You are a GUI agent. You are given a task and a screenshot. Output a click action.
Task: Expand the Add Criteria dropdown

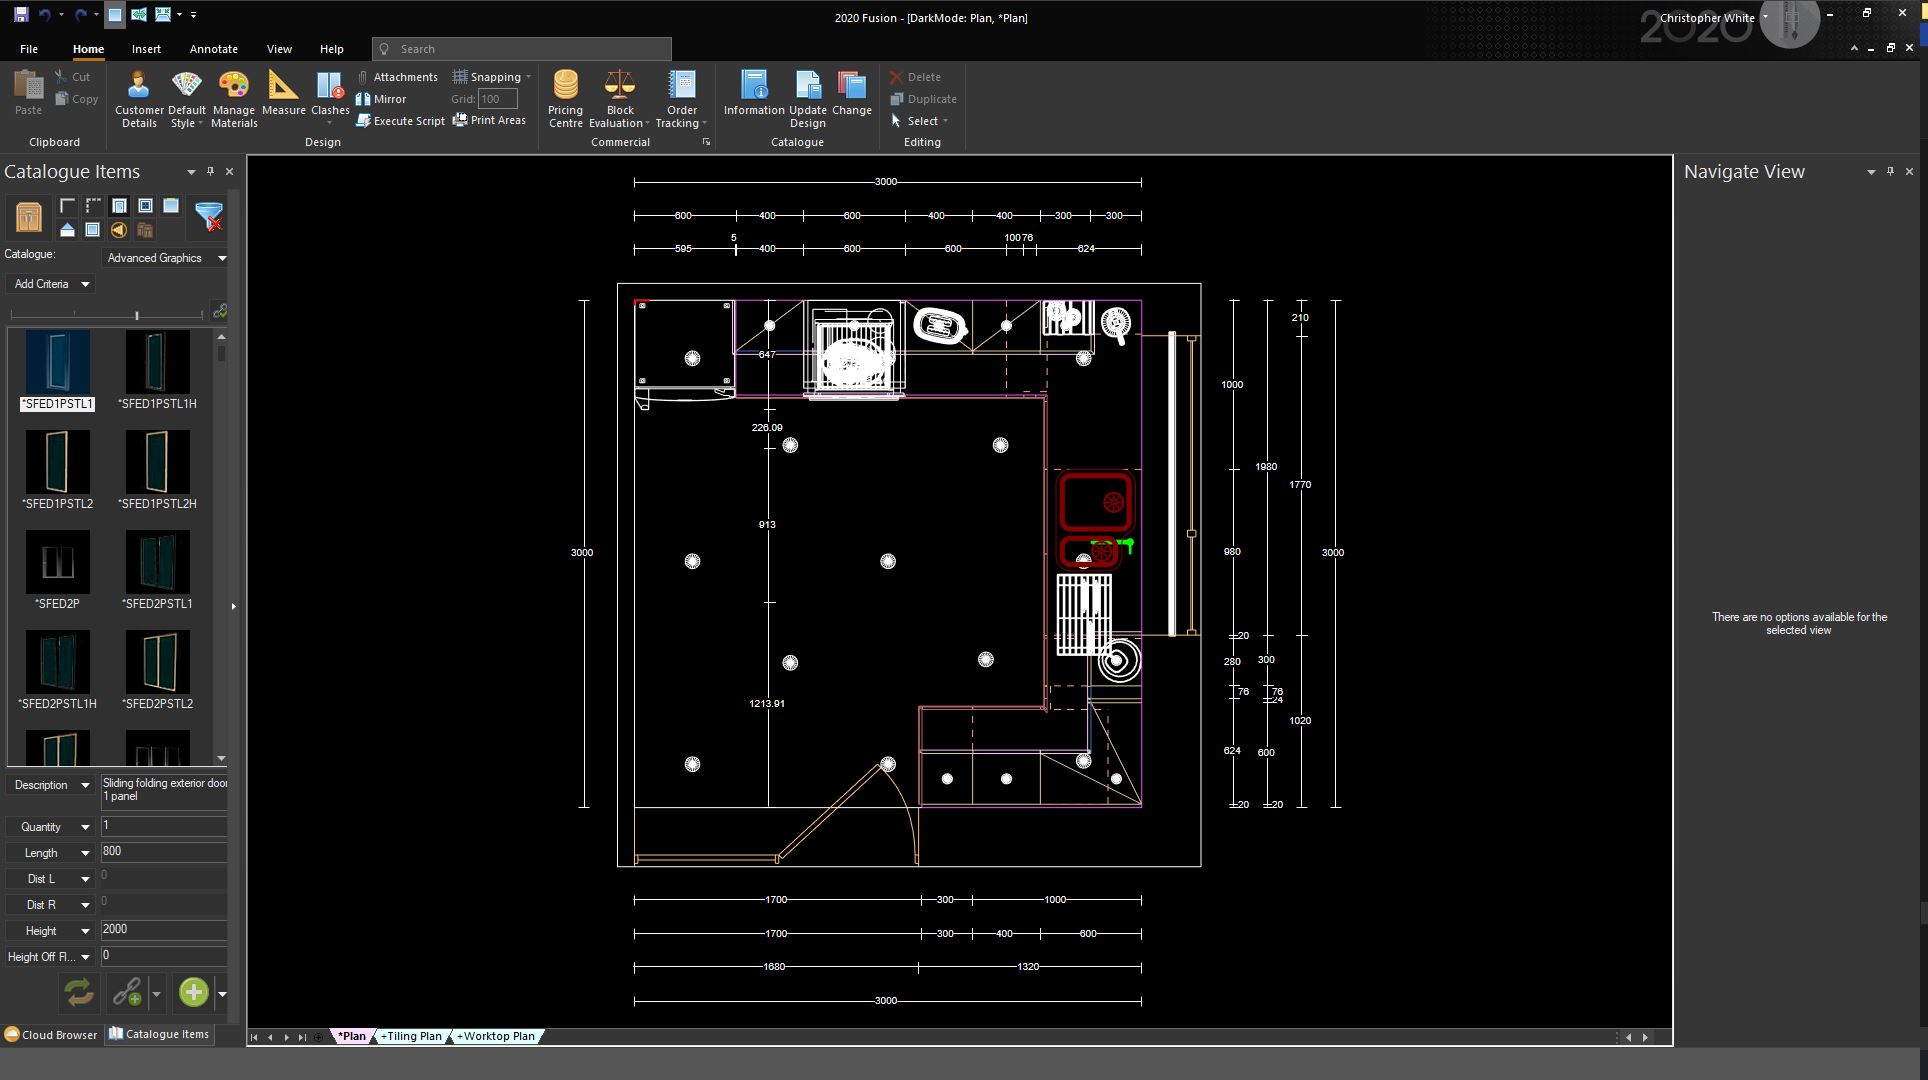coord(51,284)
